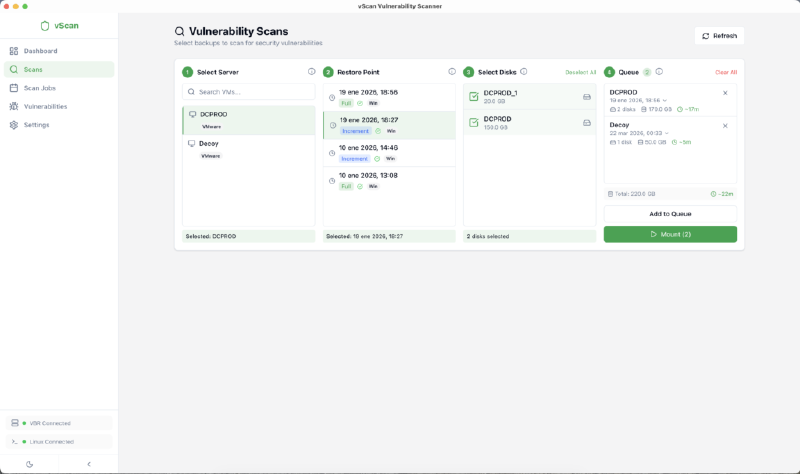800x474 pixels.
Task: Go to the Scans section
Action: click(x=59, y=69)
